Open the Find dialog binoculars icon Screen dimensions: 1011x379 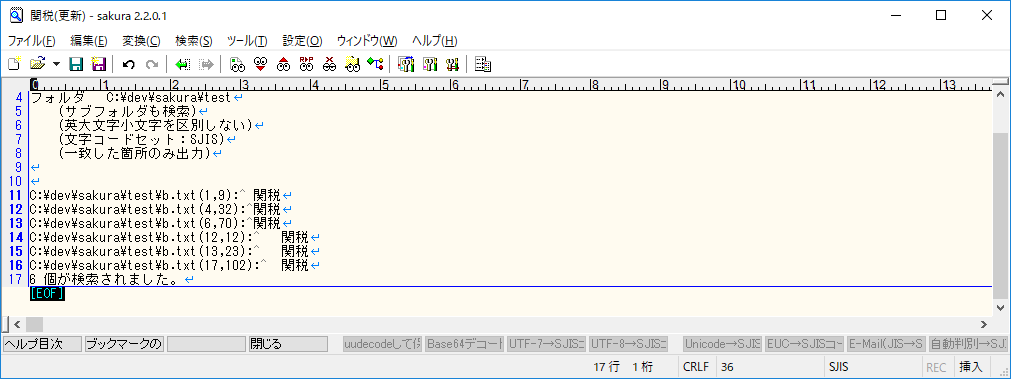click(x=238, y=64)
